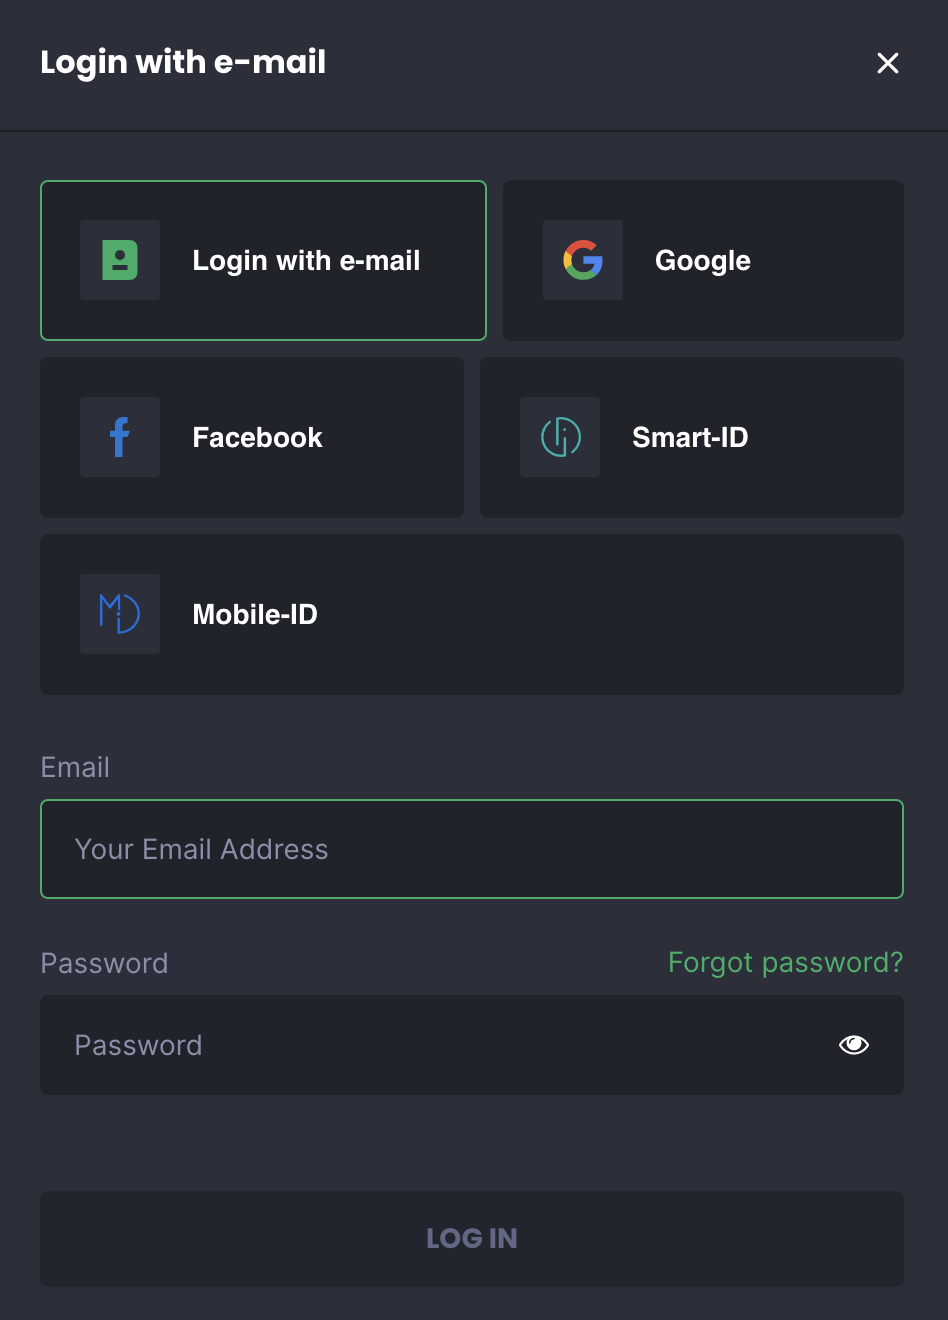Image resolution: width=948 pixels, height=1320 pixels.
Task: Choose Google as the login method
Action: click(703, 261)
